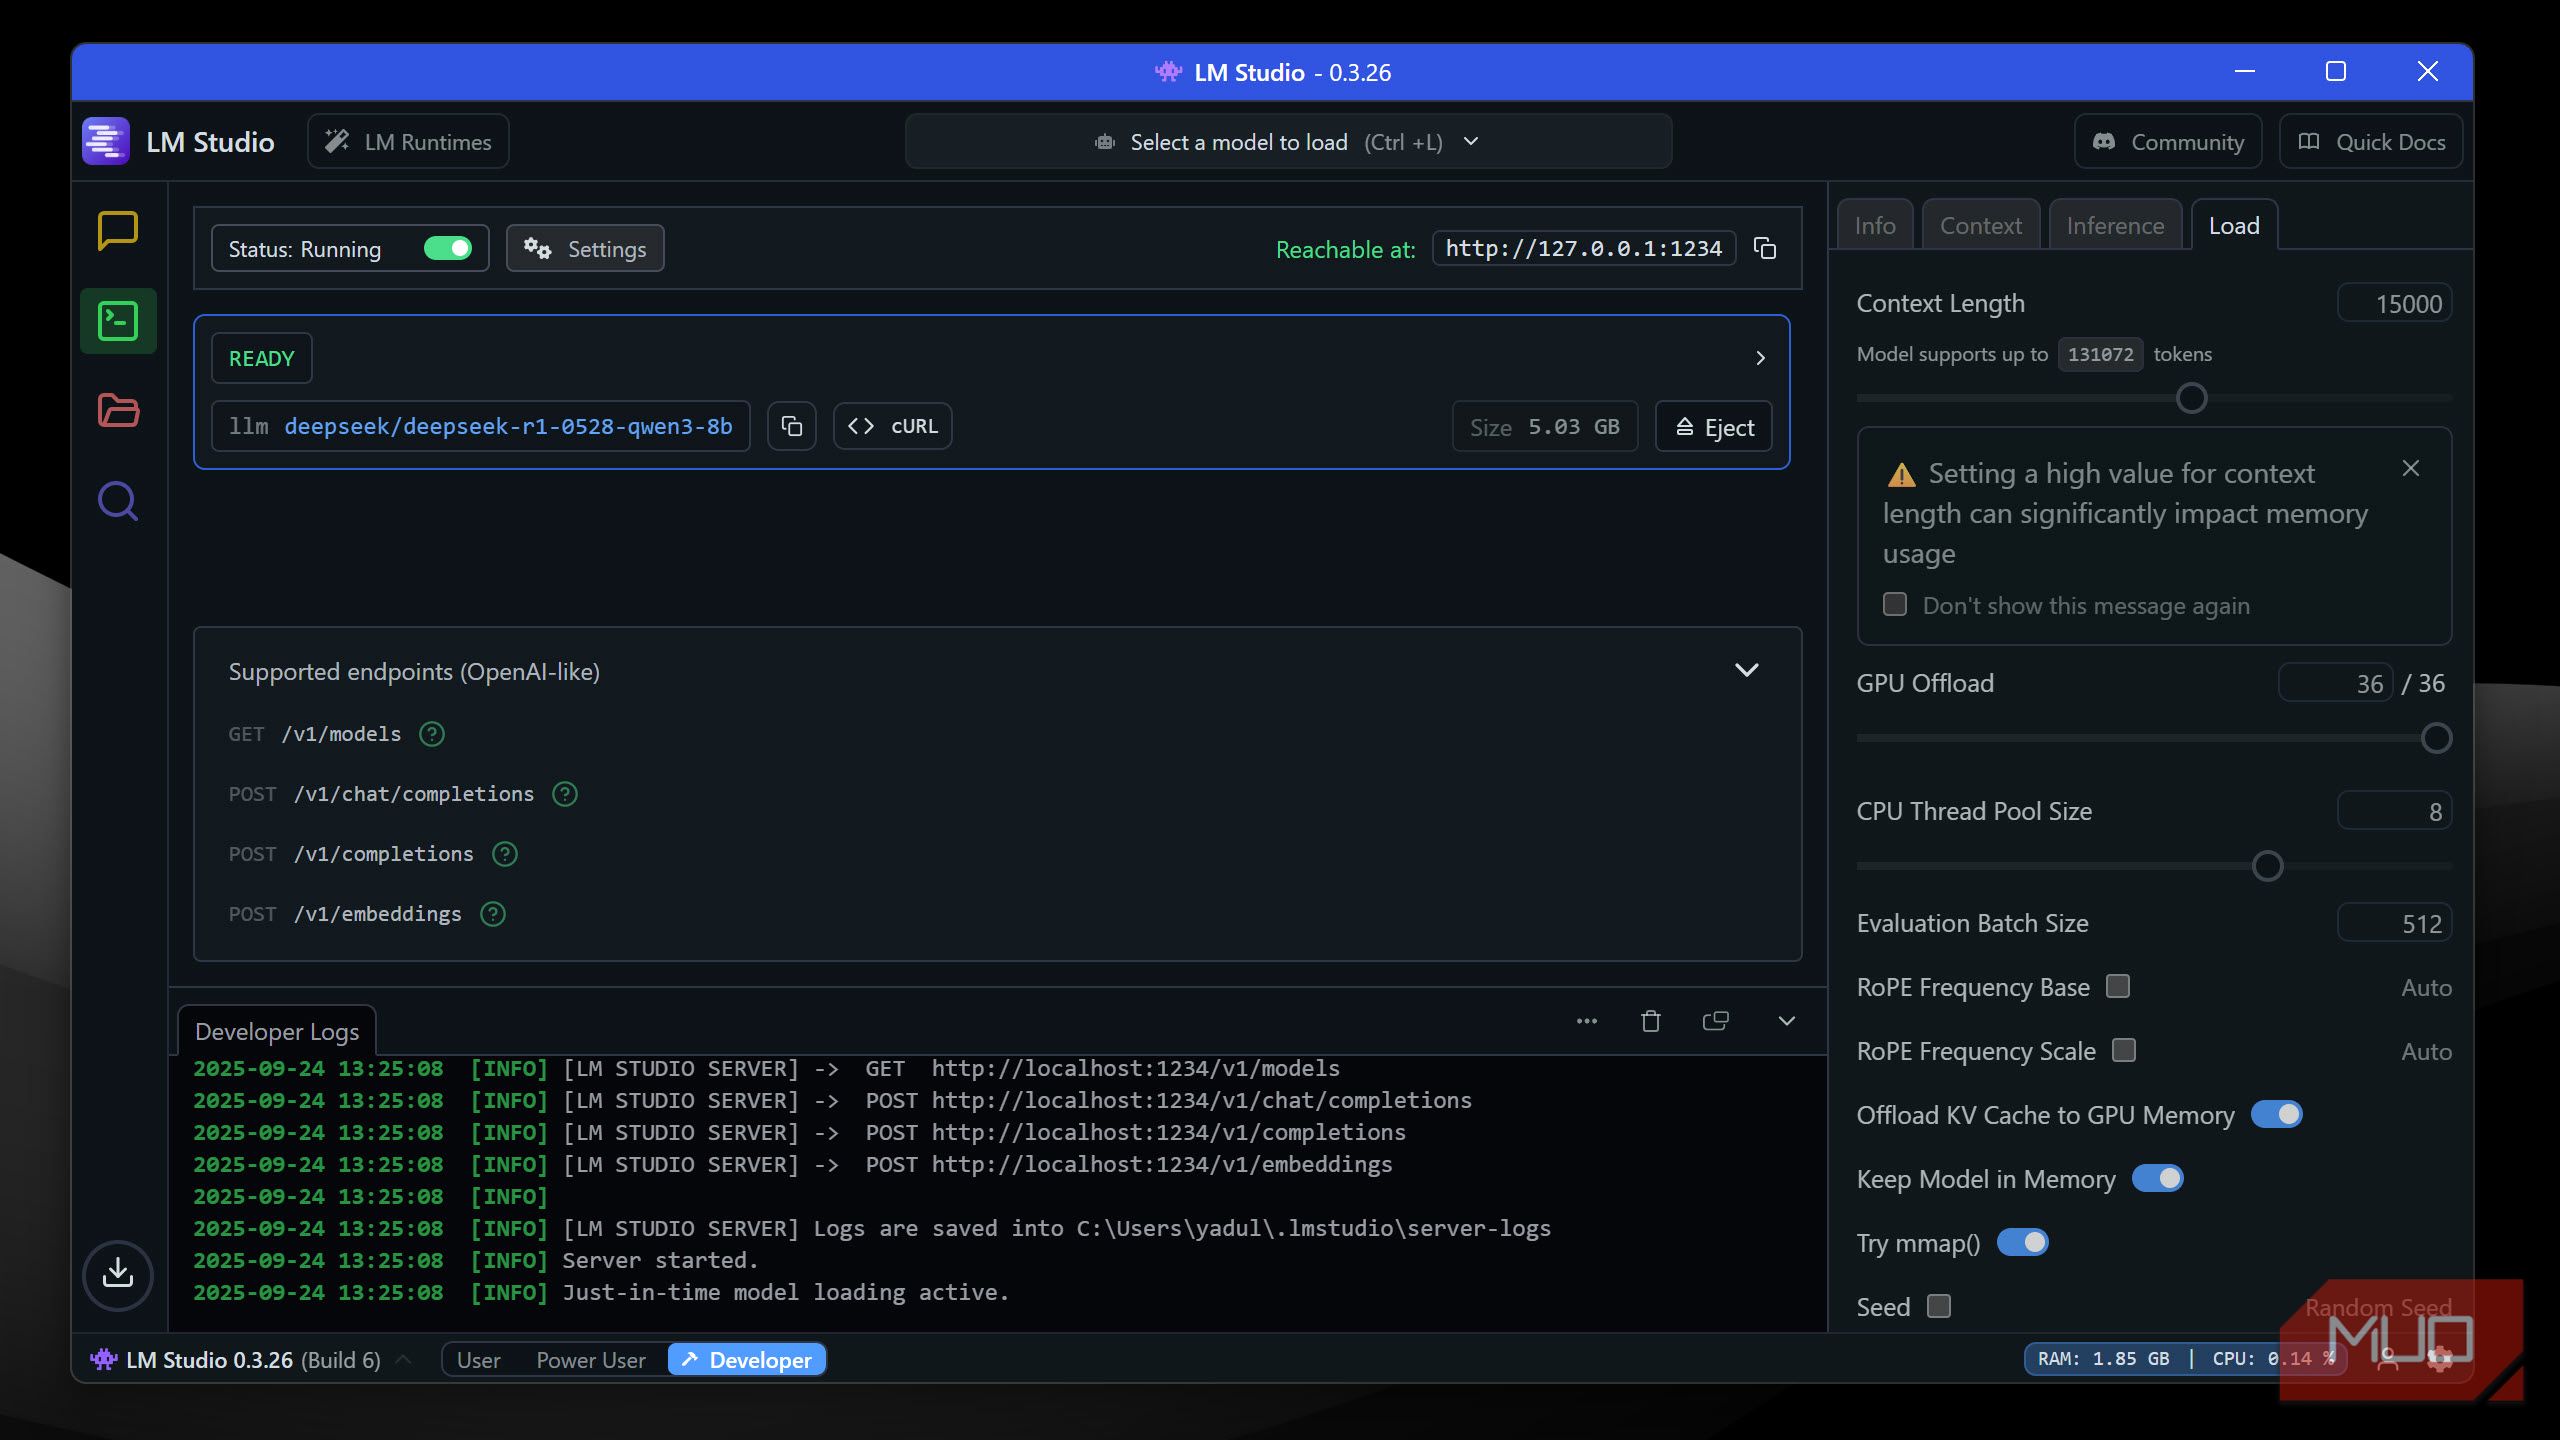Viewport: 2560px width, 1440px height.
Task: Click the RAM and CPU usage indicator
Action: (x=2186, y=1359)
